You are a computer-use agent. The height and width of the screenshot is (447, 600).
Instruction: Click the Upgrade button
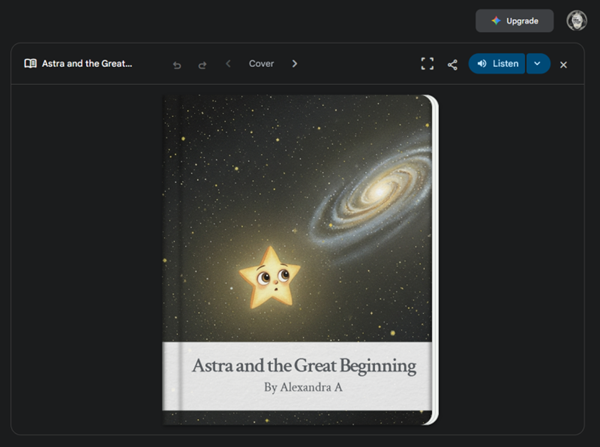(x=514, y=21)
